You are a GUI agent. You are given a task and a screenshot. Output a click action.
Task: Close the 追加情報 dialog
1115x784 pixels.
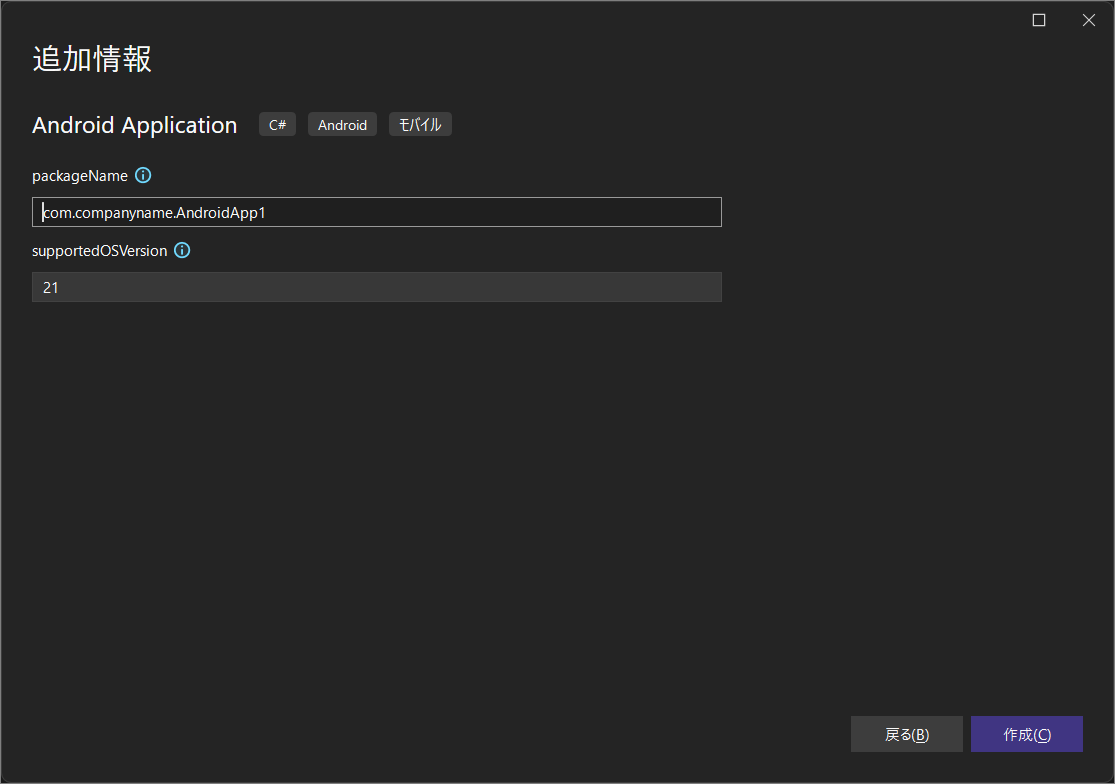coord(1089,19)
